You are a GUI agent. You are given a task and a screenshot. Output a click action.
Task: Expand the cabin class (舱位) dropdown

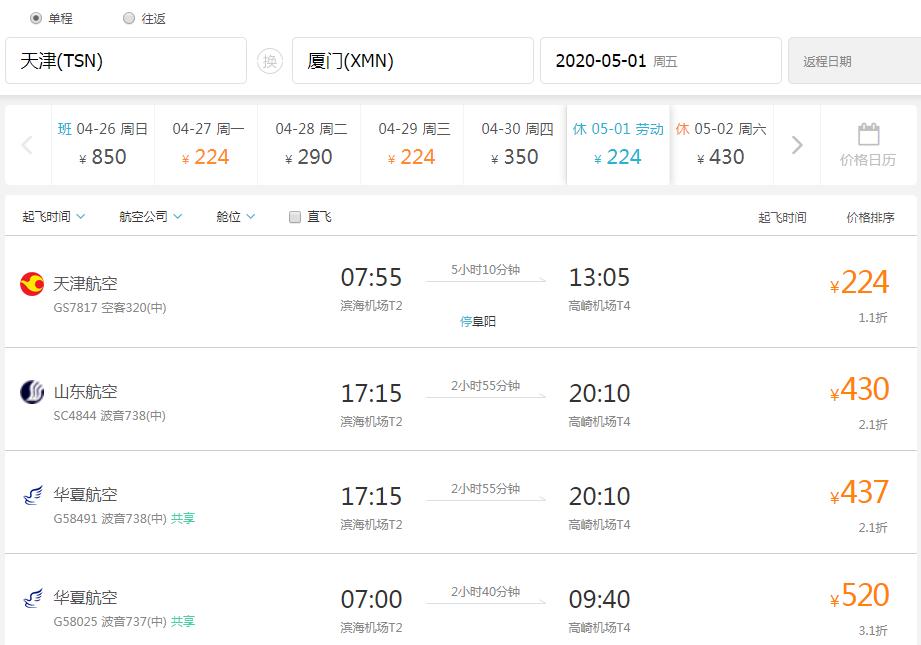(x=235, y=217)
